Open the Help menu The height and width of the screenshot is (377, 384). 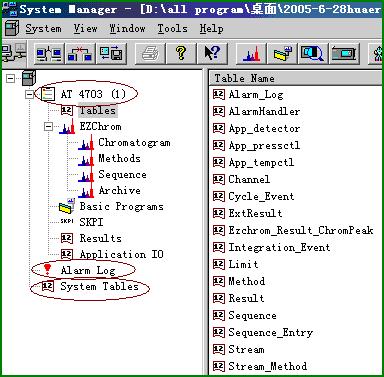(211, 29)
